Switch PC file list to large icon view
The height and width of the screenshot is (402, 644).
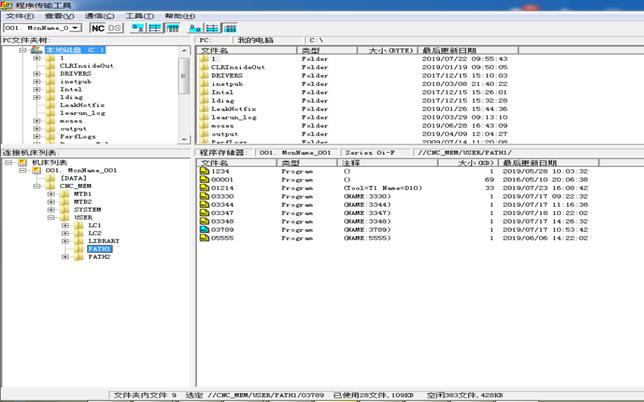coord(138,28)
